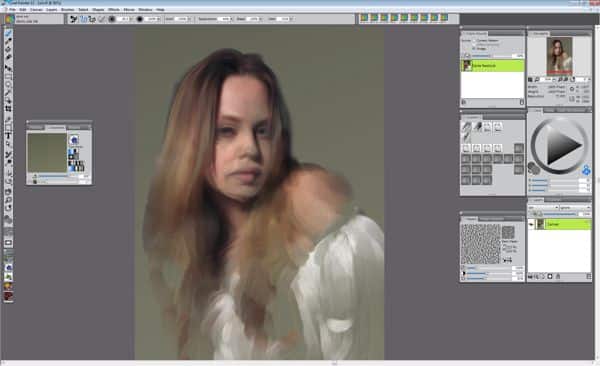Click the first icon in the custom palette bar
This screenshot has width=600, height=366.
(x=364, y=18)
